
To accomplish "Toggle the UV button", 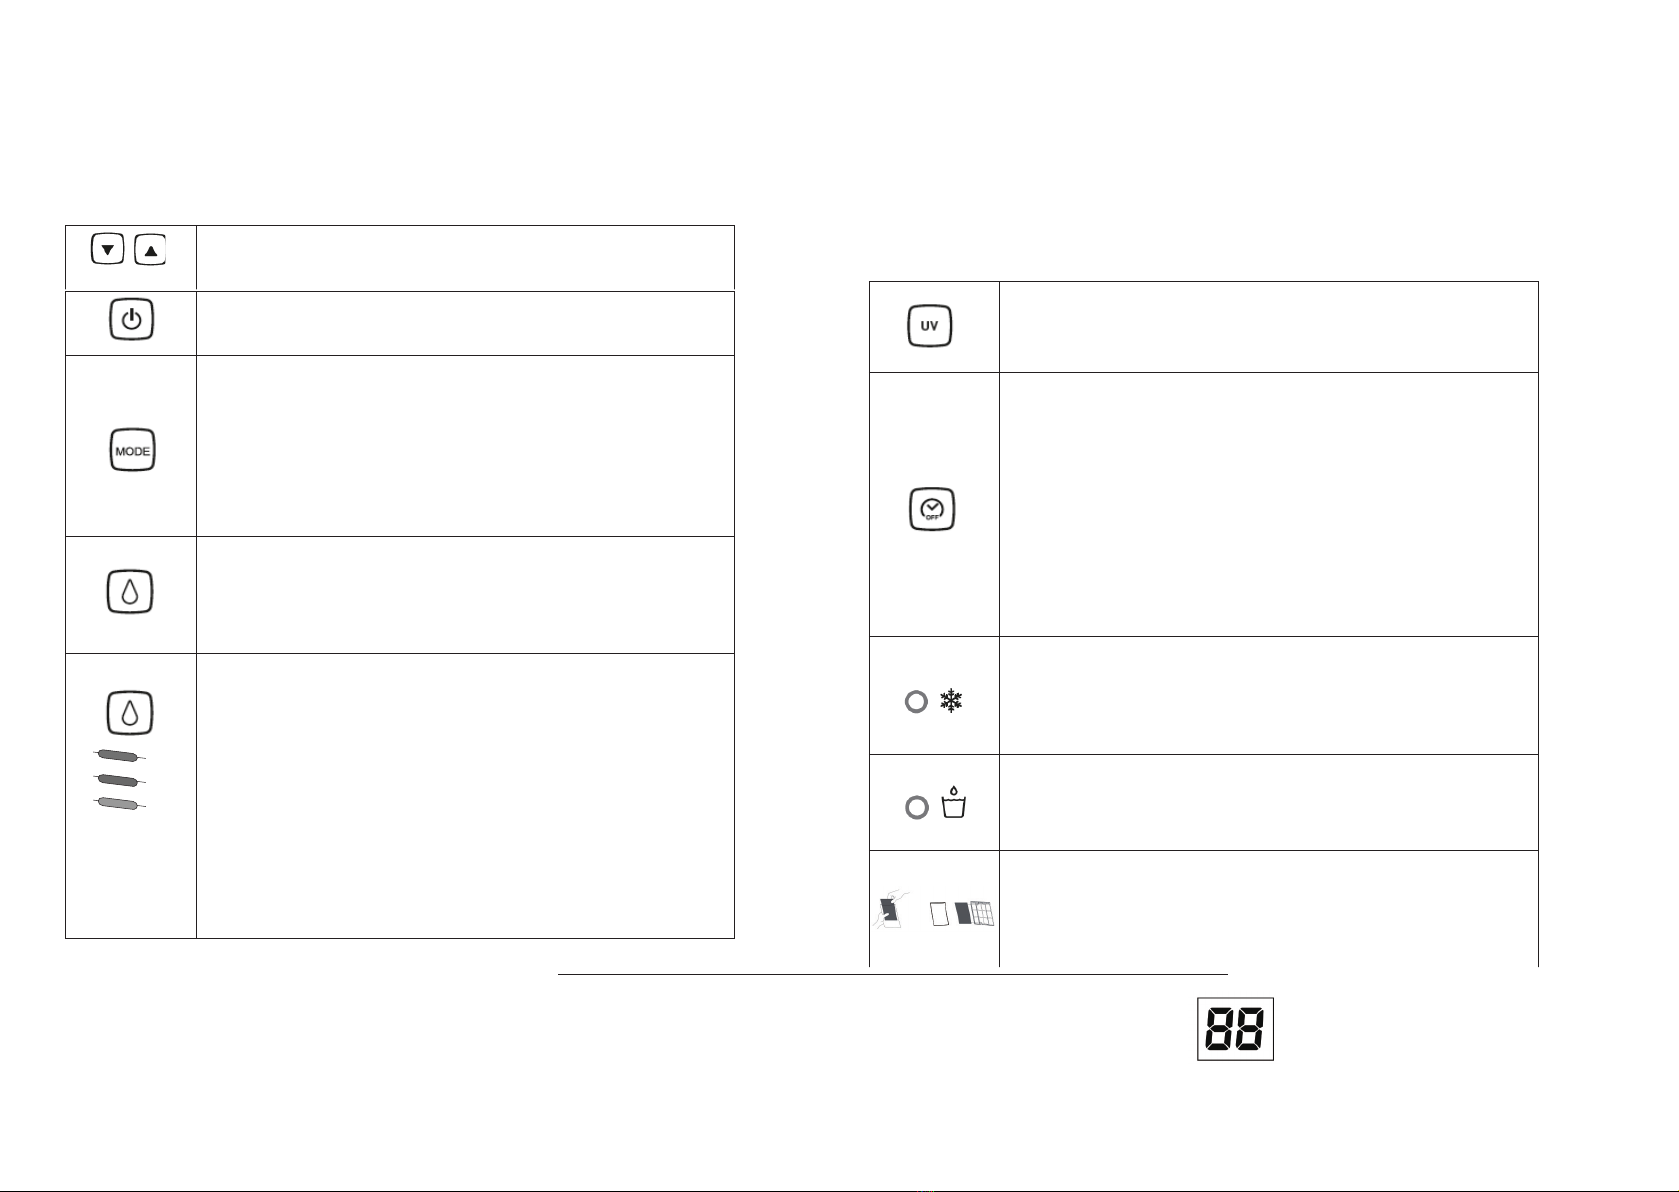I will [930, 326].
